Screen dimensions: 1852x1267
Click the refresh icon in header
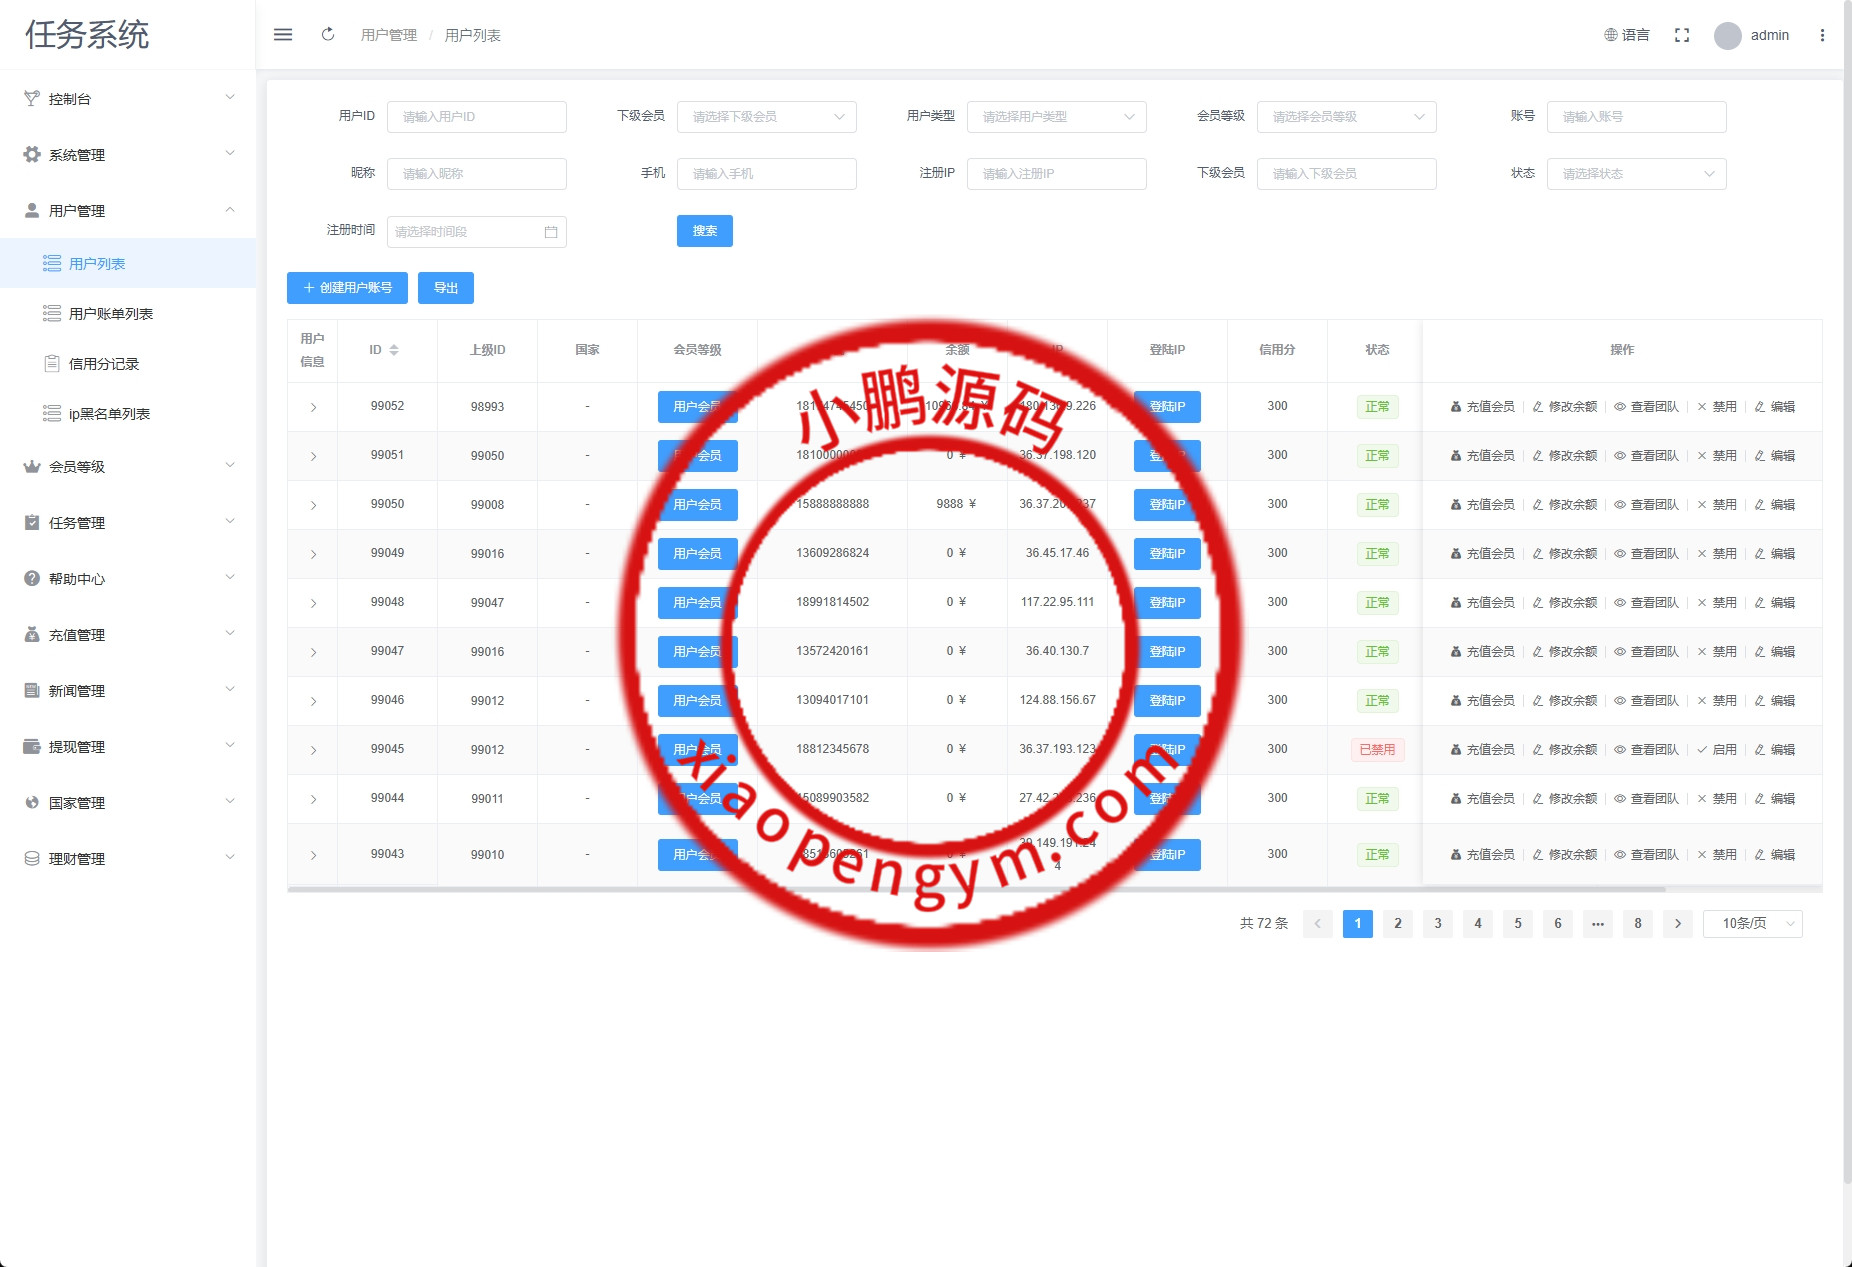click(x=328, y=35)
